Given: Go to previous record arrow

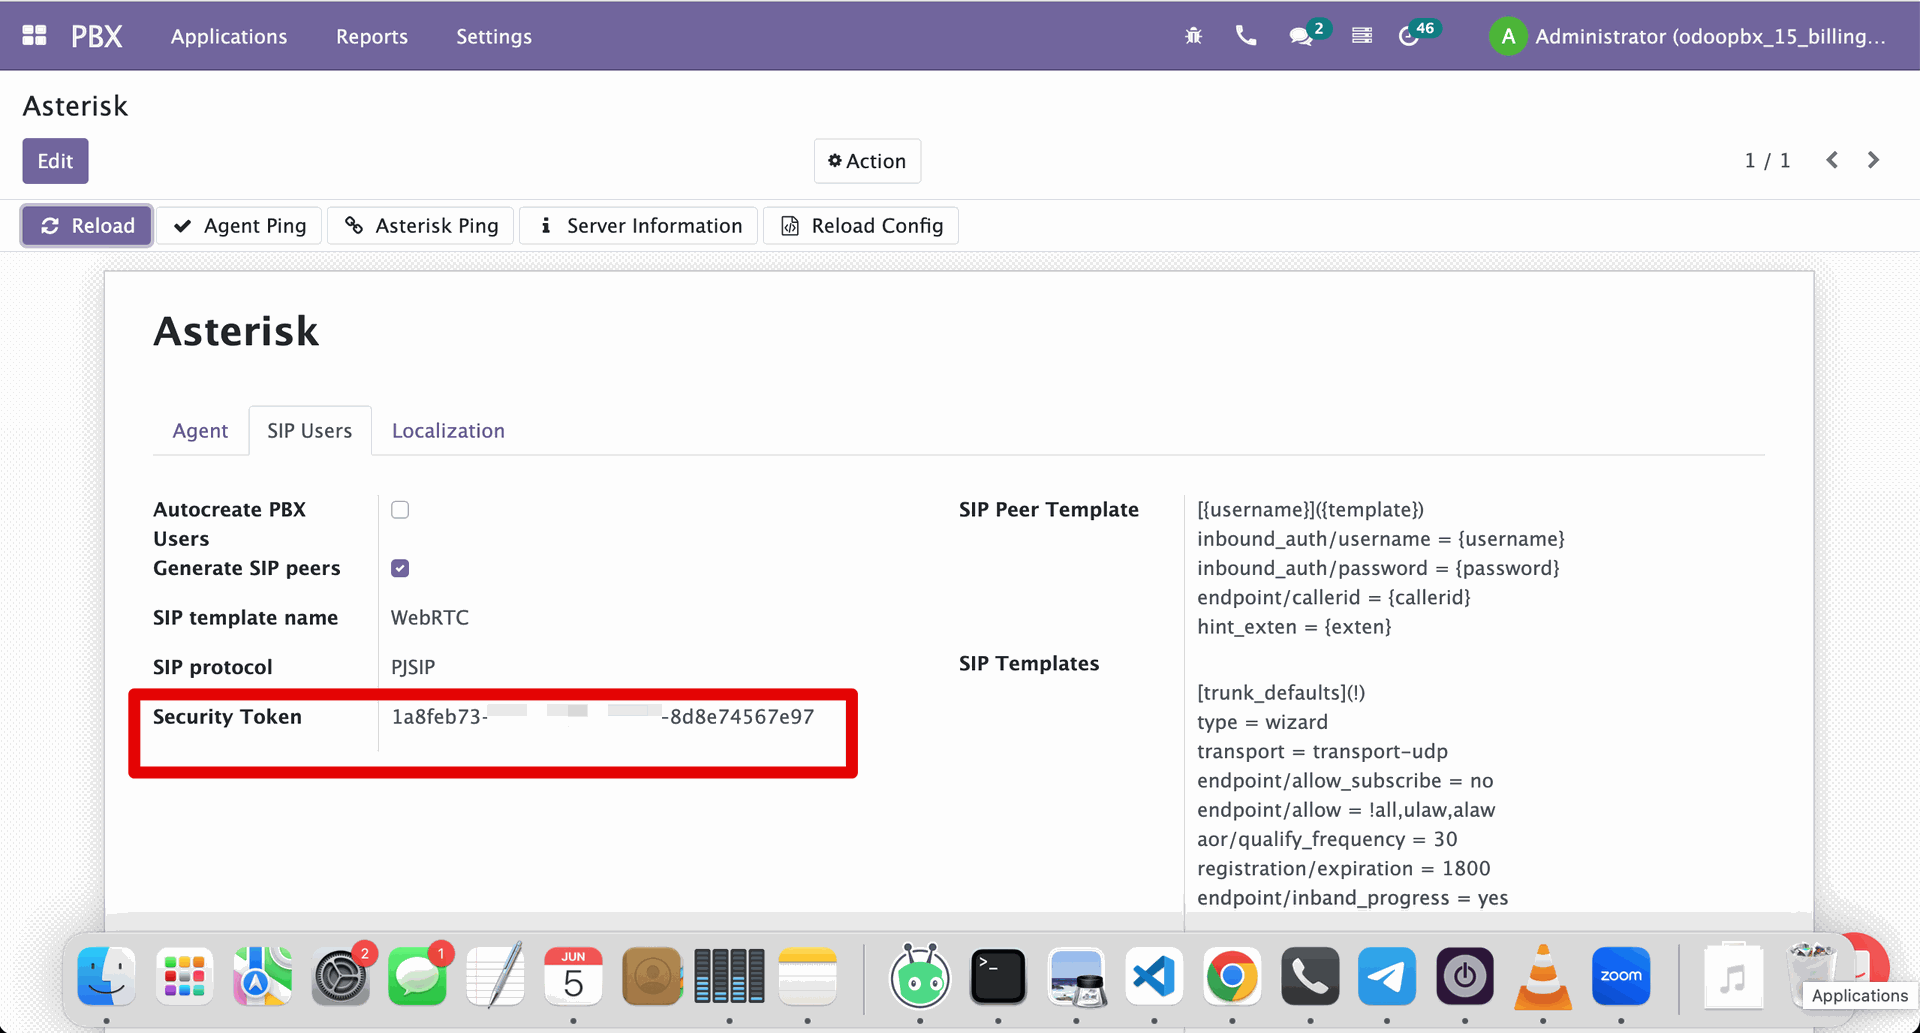Looking at the screenshot, I should [x=1832, y=160].
